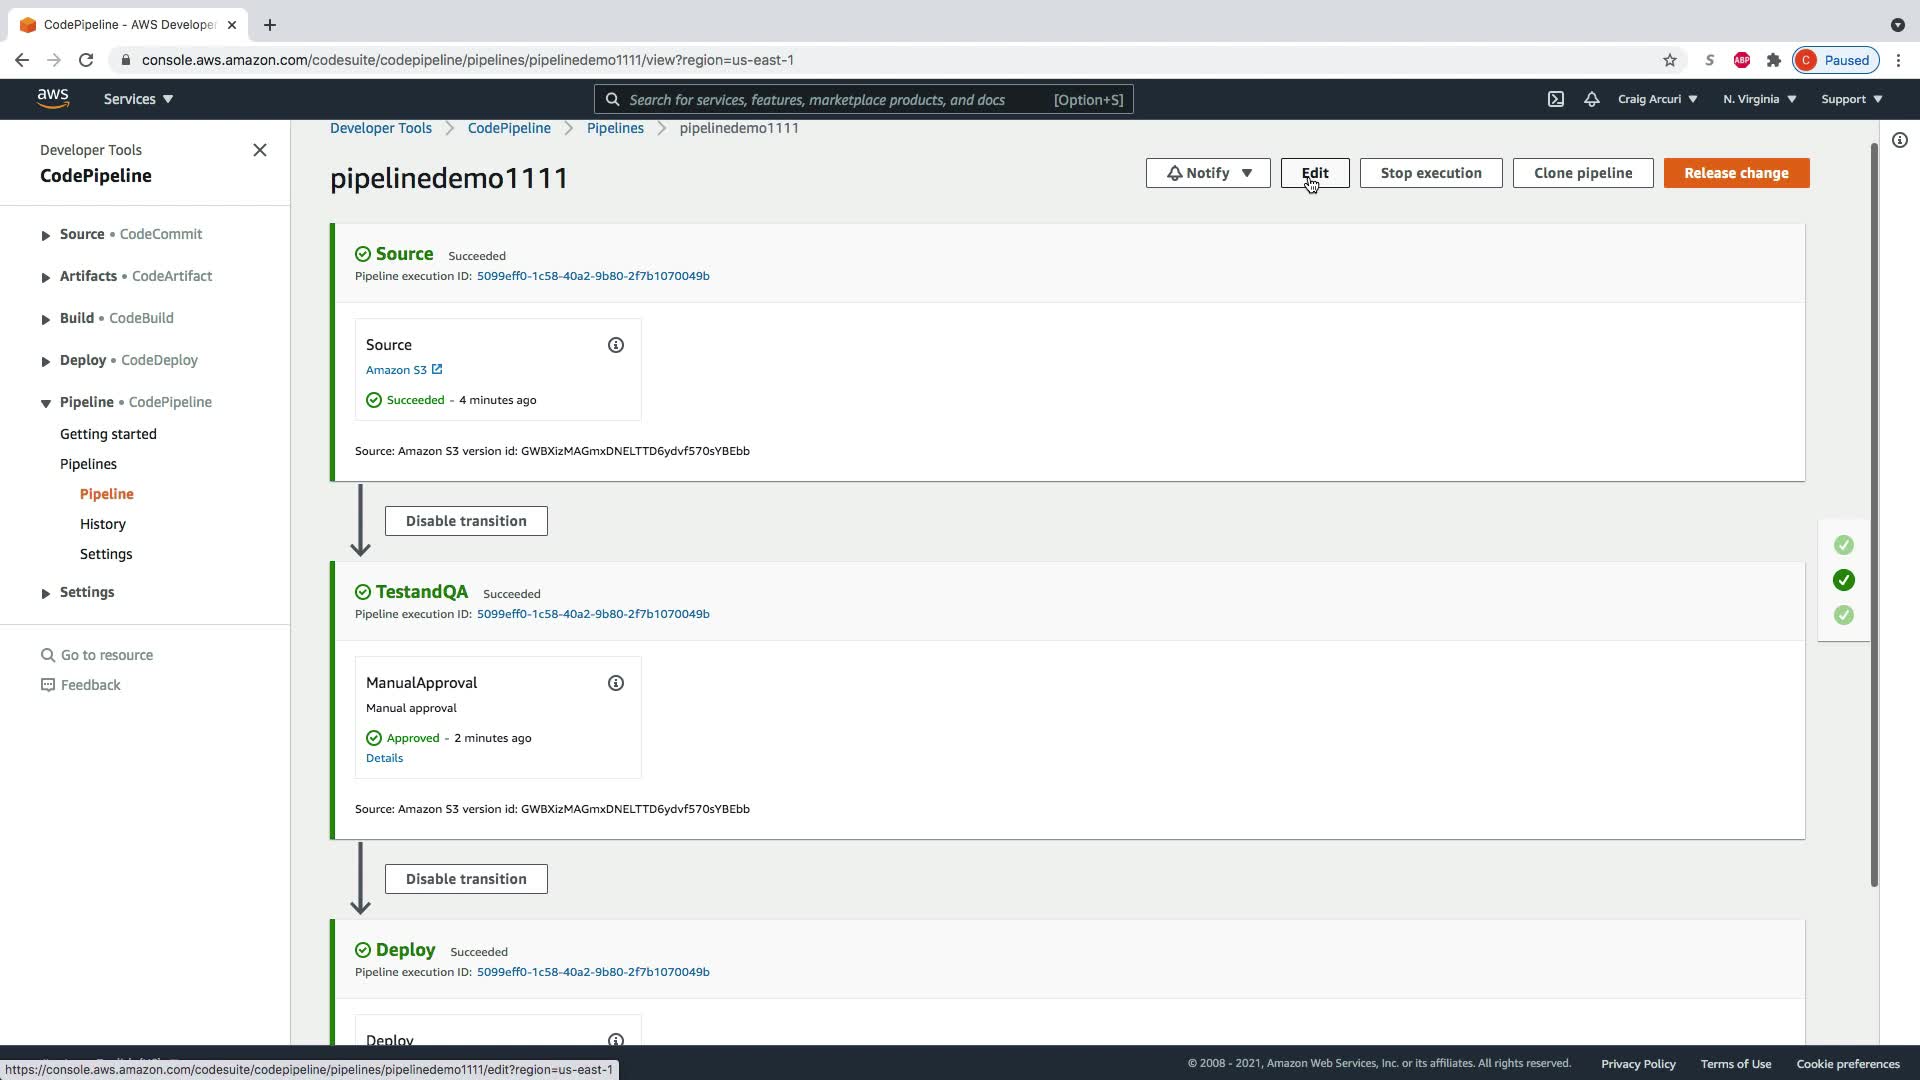
Task: Open the Source action info icon
Action: pos(616,345)
